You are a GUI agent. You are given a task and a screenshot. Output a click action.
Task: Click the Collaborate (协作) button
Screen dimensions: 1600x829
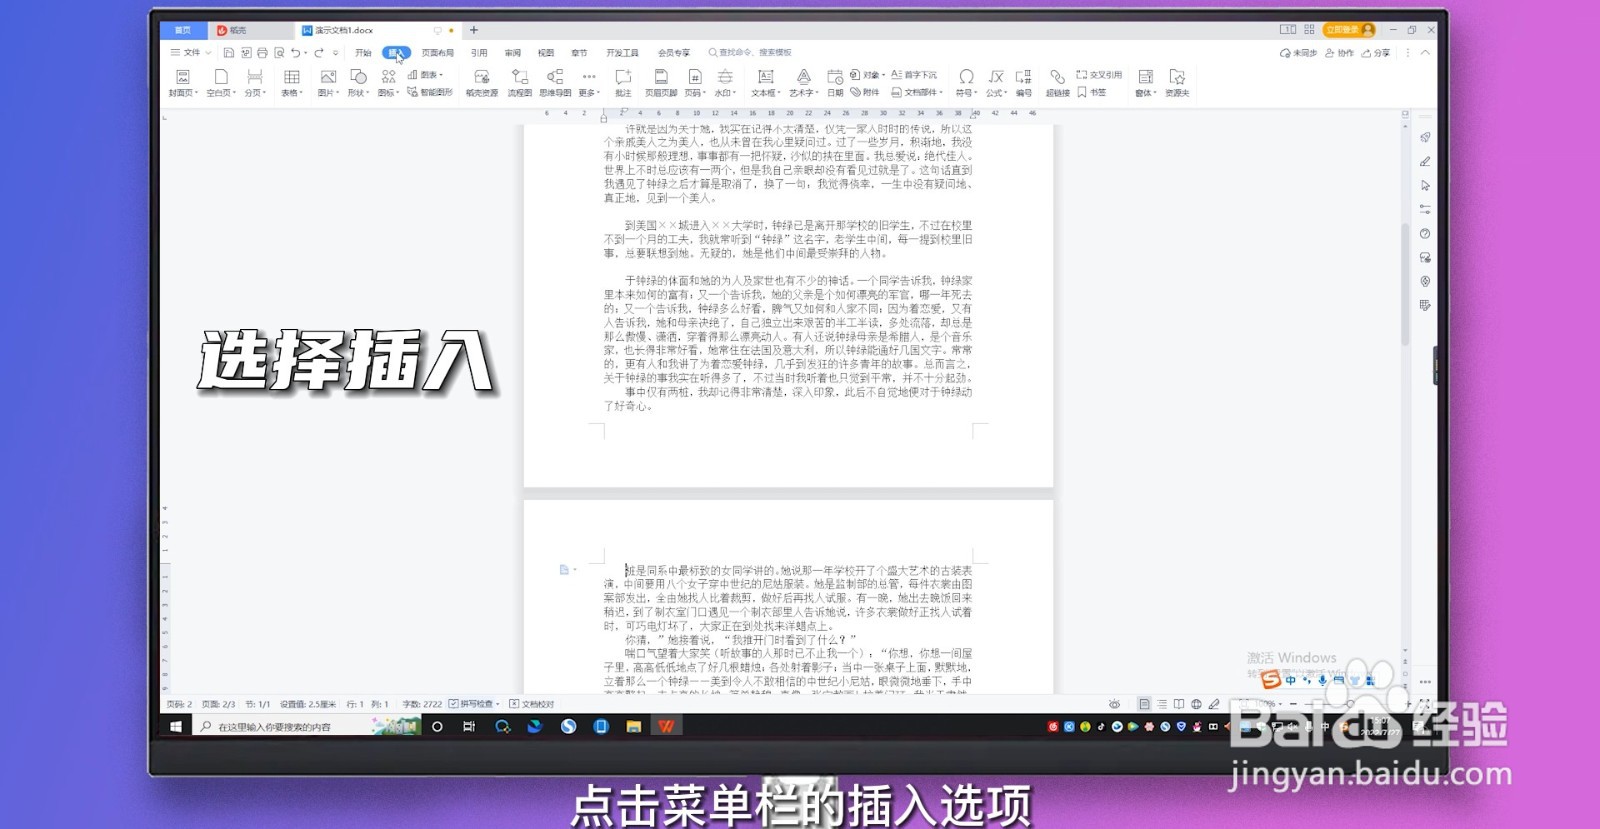(1339, 53)
